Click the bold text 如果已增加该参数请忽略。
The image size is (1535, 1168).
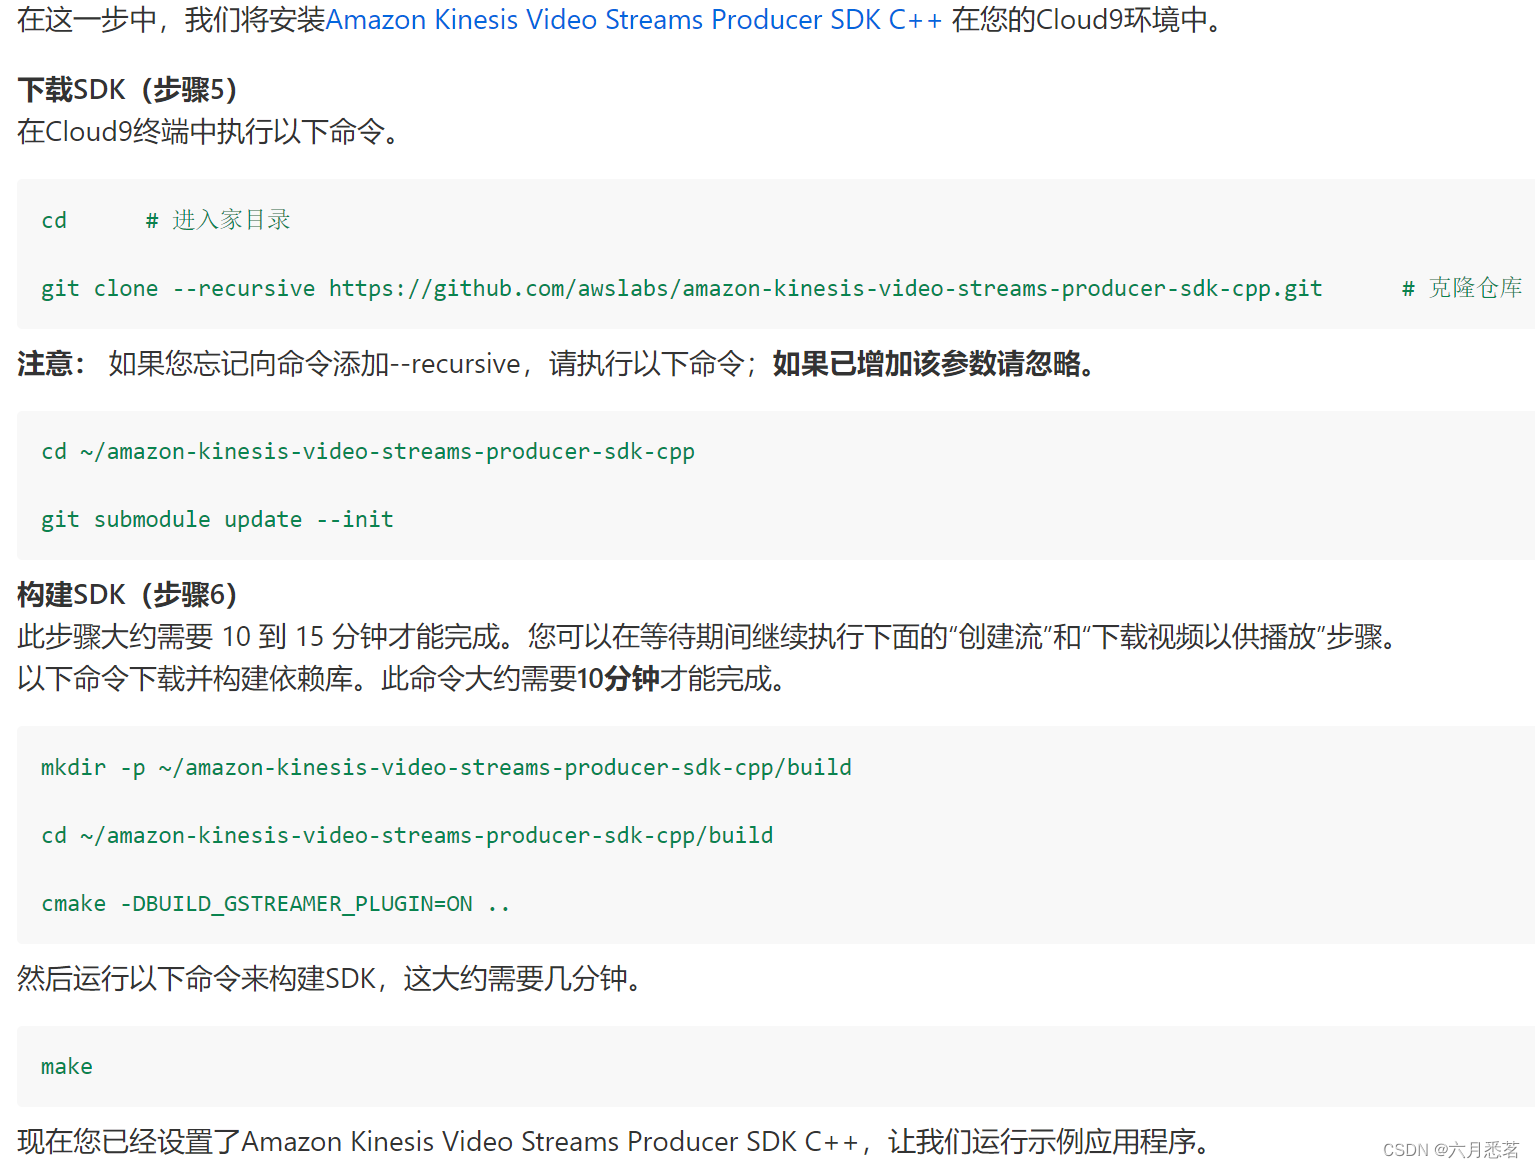pos(937,363)
